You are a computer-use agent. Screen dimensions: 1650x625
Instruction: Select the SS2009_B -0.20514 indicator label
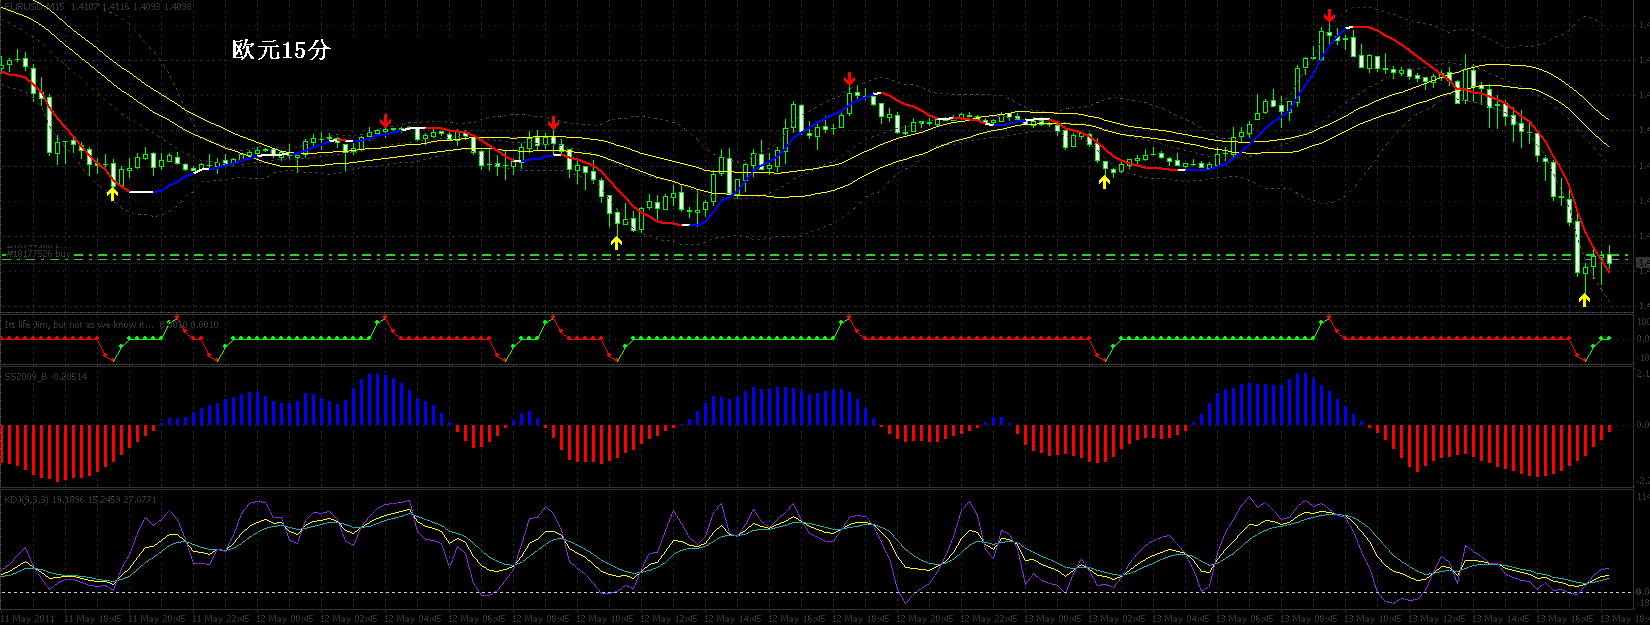pos(45,376)
